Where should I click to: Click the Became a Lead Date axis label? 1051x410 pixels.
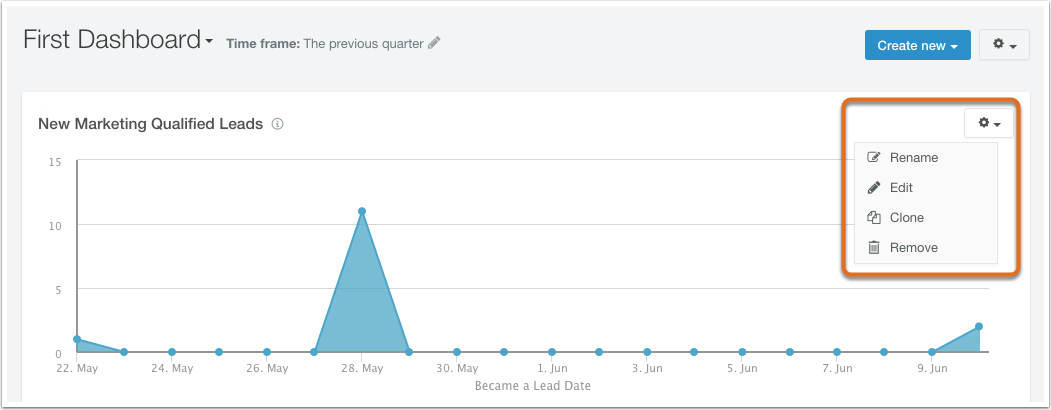click(x=533, y=386)
